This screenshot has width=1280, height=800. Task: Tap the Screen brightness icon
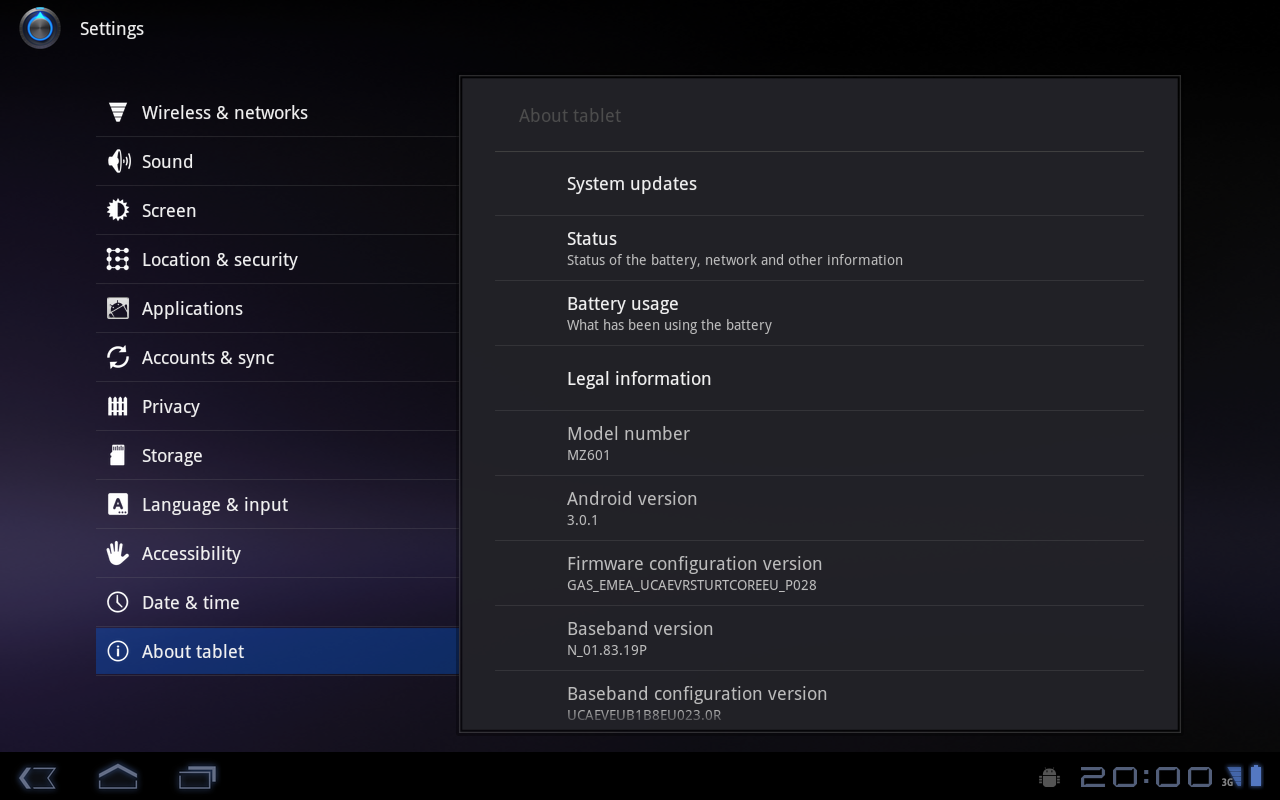[x=118, y=210]
